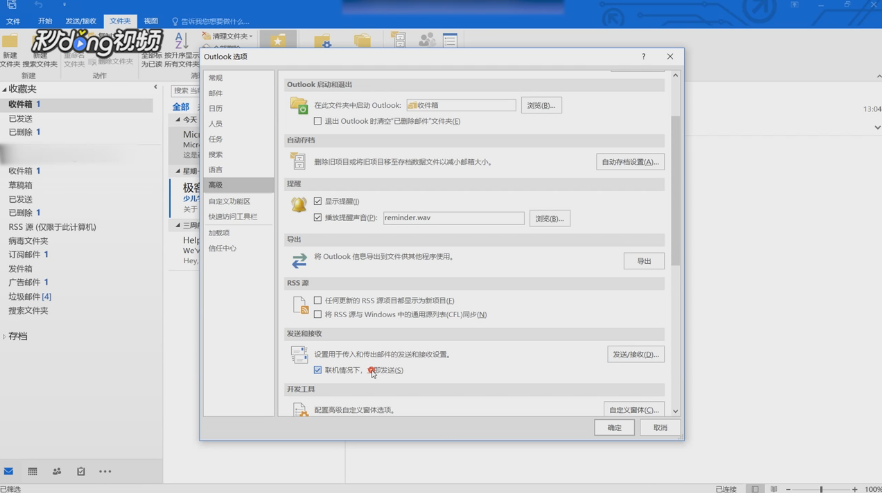Click the dialog vertical scrollbar thumb
The height and width of the screenshot is (493, 882).
coord(676,190)
